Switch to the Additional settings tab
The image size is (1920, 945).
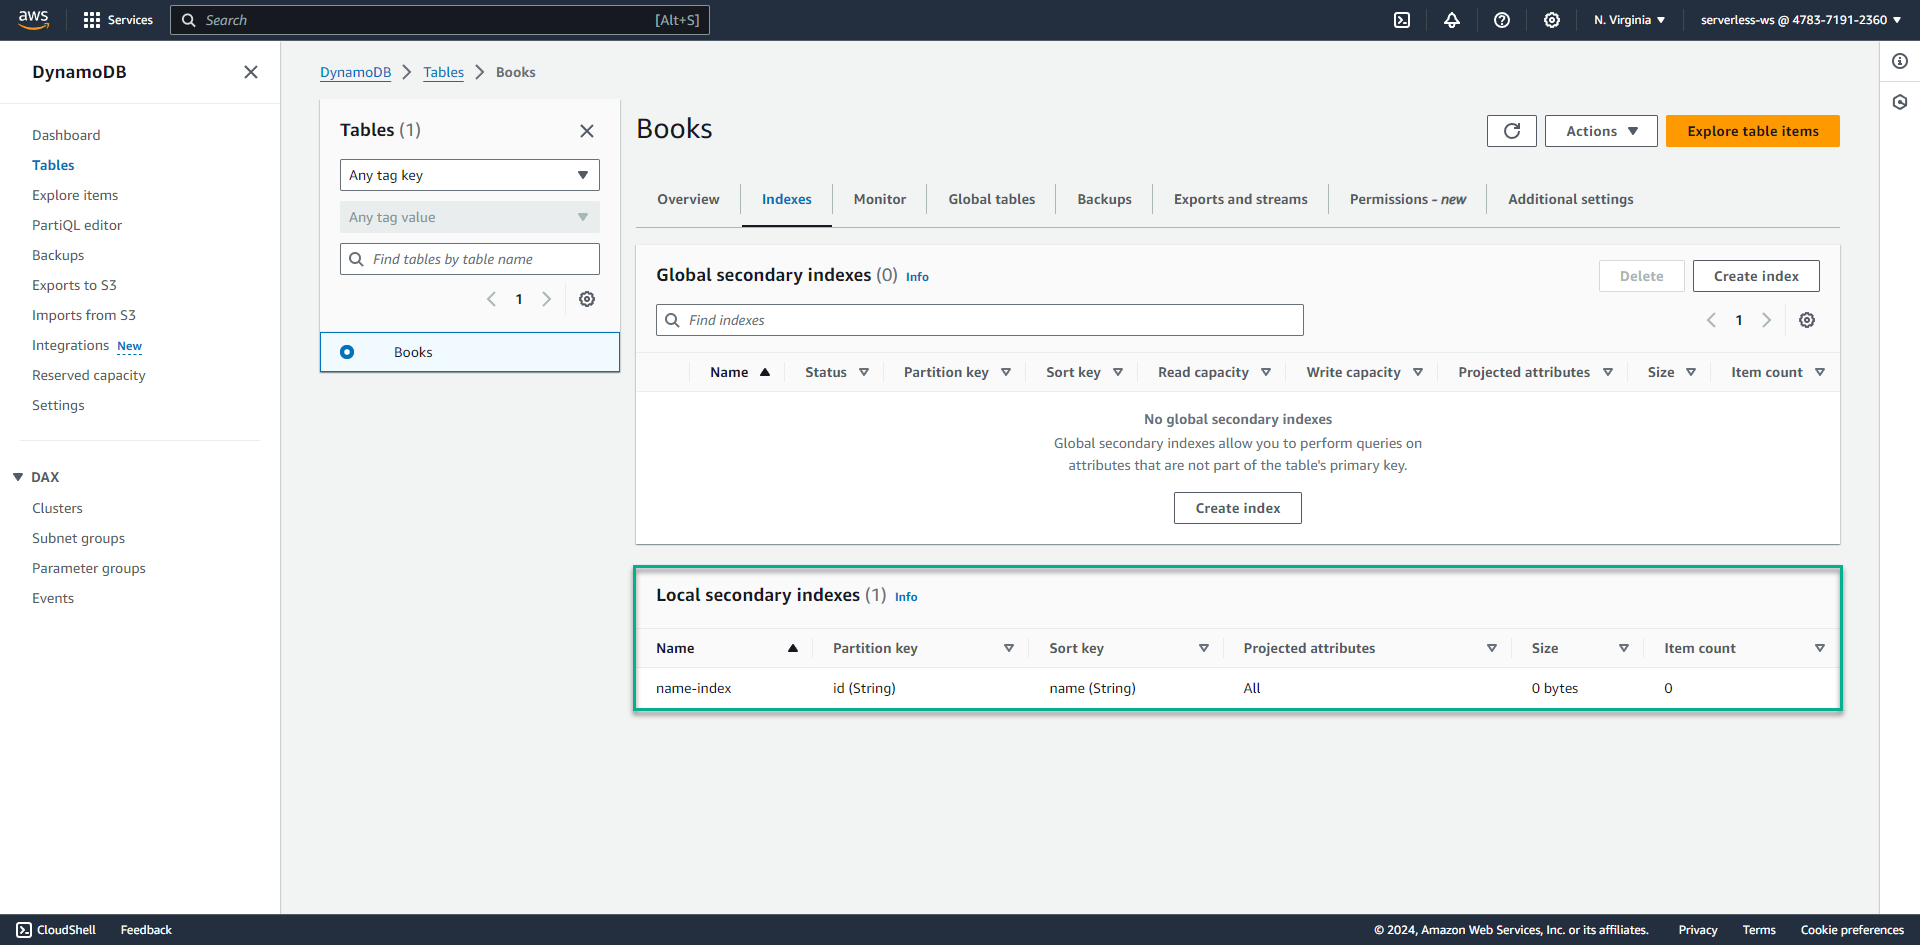(x=1570, y=199)
